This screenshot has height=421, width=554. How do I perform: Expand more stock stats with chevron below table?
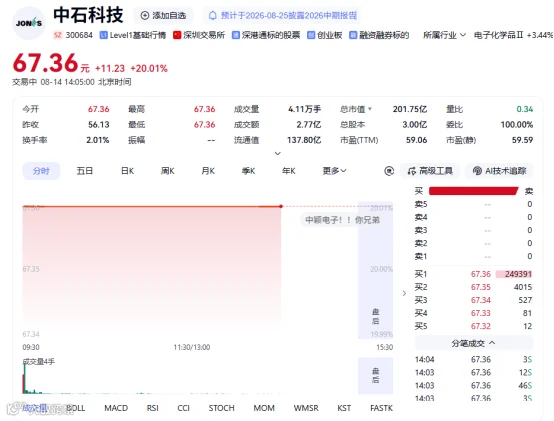278,153
